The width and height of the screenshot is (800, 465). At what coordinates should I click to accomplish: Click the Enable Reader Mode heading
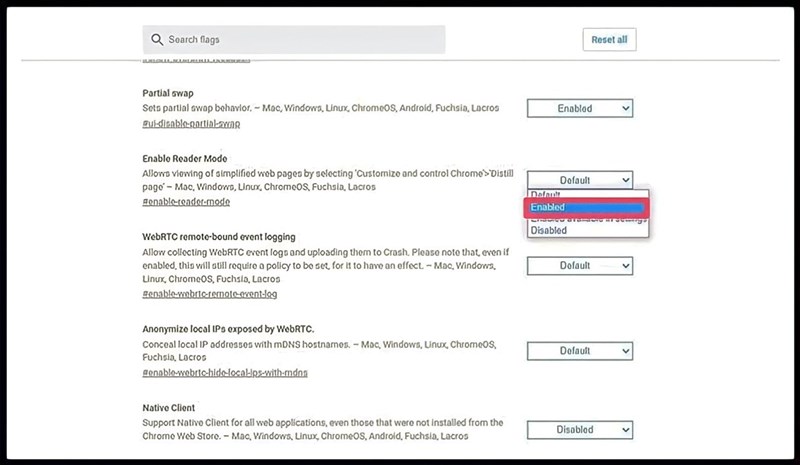pos(185,159)
